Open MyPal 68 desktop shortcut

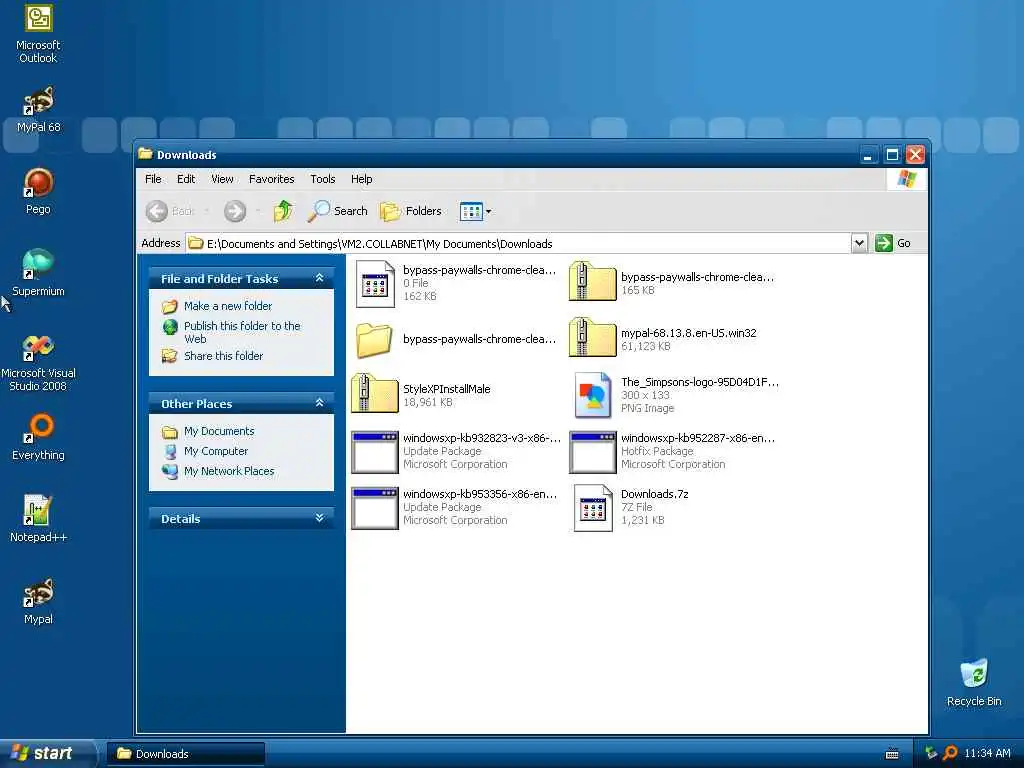(38, 109)
